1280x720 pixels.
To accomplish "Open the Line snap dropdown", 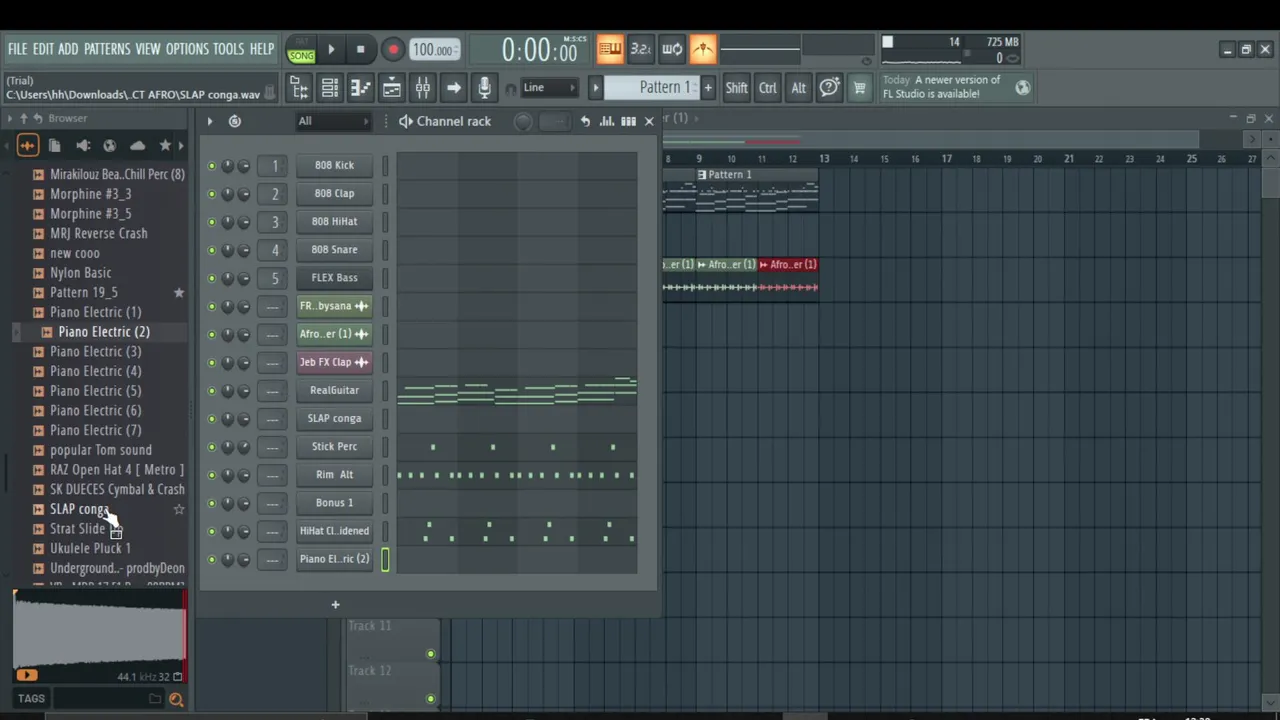I will tap(549, 88).
